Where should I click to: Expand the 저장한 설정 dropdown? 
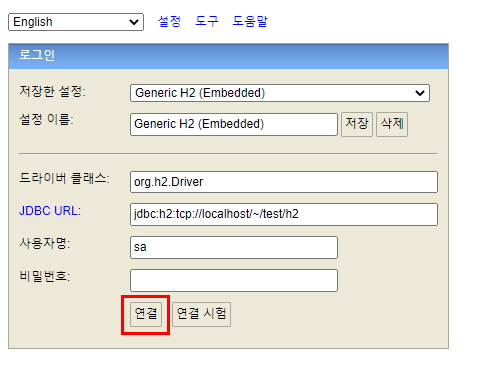(280, 93)
